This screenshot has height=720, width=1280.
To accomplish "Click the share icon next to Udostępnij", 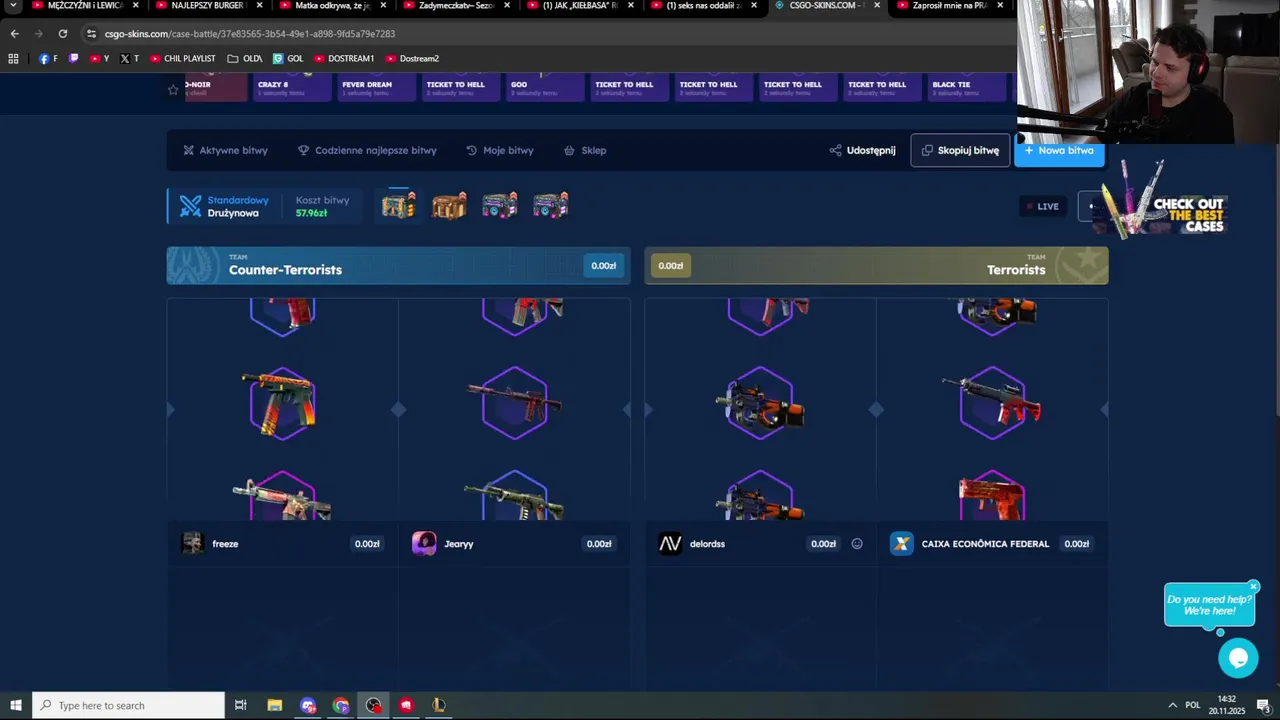I will tap(835, 151).
